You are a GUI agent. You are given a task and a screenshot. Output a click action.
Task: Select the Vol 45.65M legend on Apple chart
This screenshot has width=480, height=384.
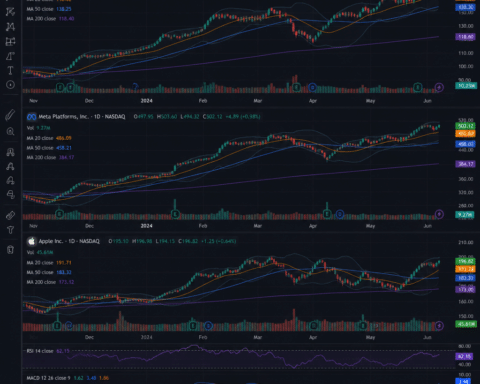39,252
